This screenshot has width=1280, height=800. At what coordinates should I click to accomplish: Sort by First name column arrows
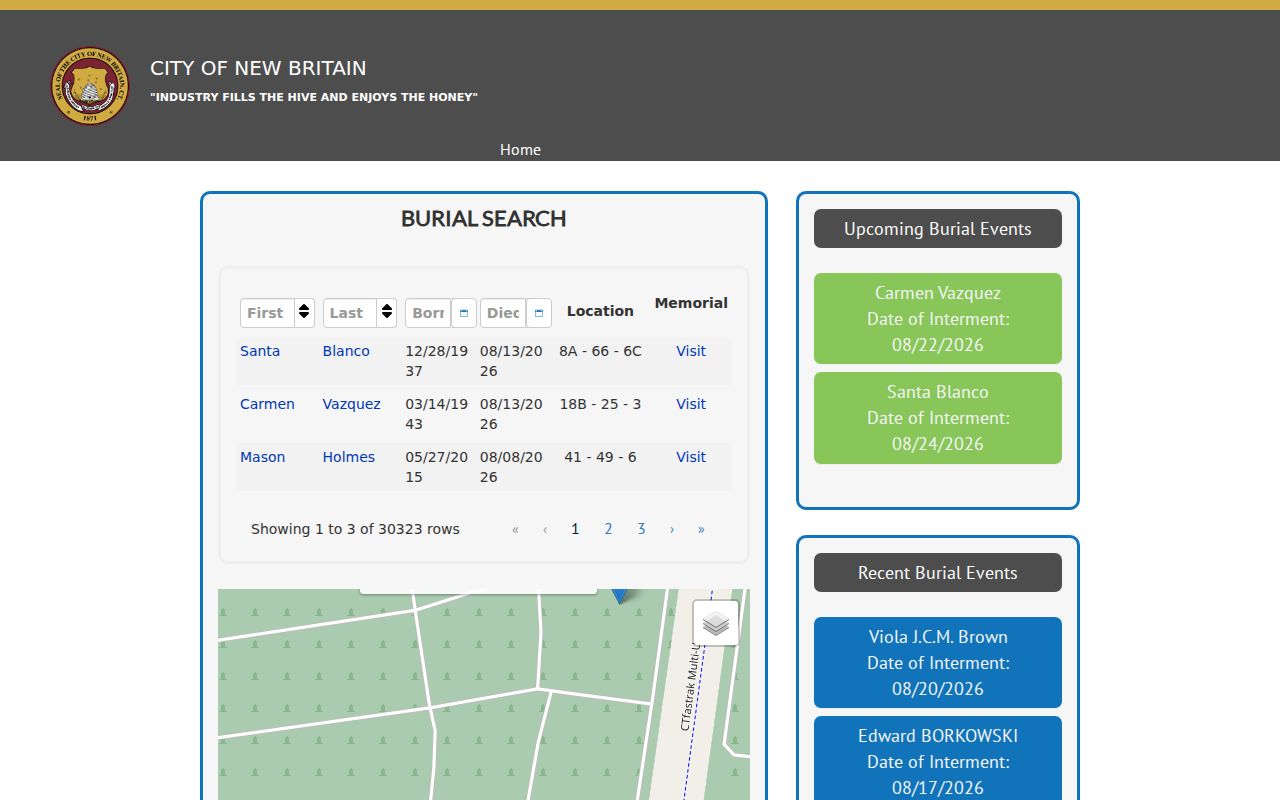point(304,313)
